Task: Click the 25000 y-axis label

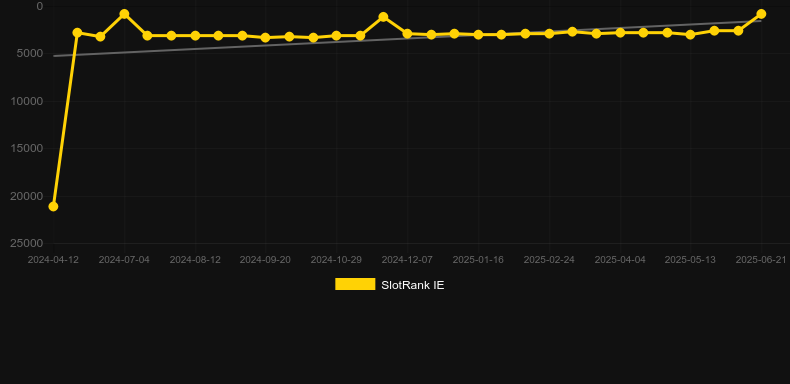Action: click(x=27, y=243)
